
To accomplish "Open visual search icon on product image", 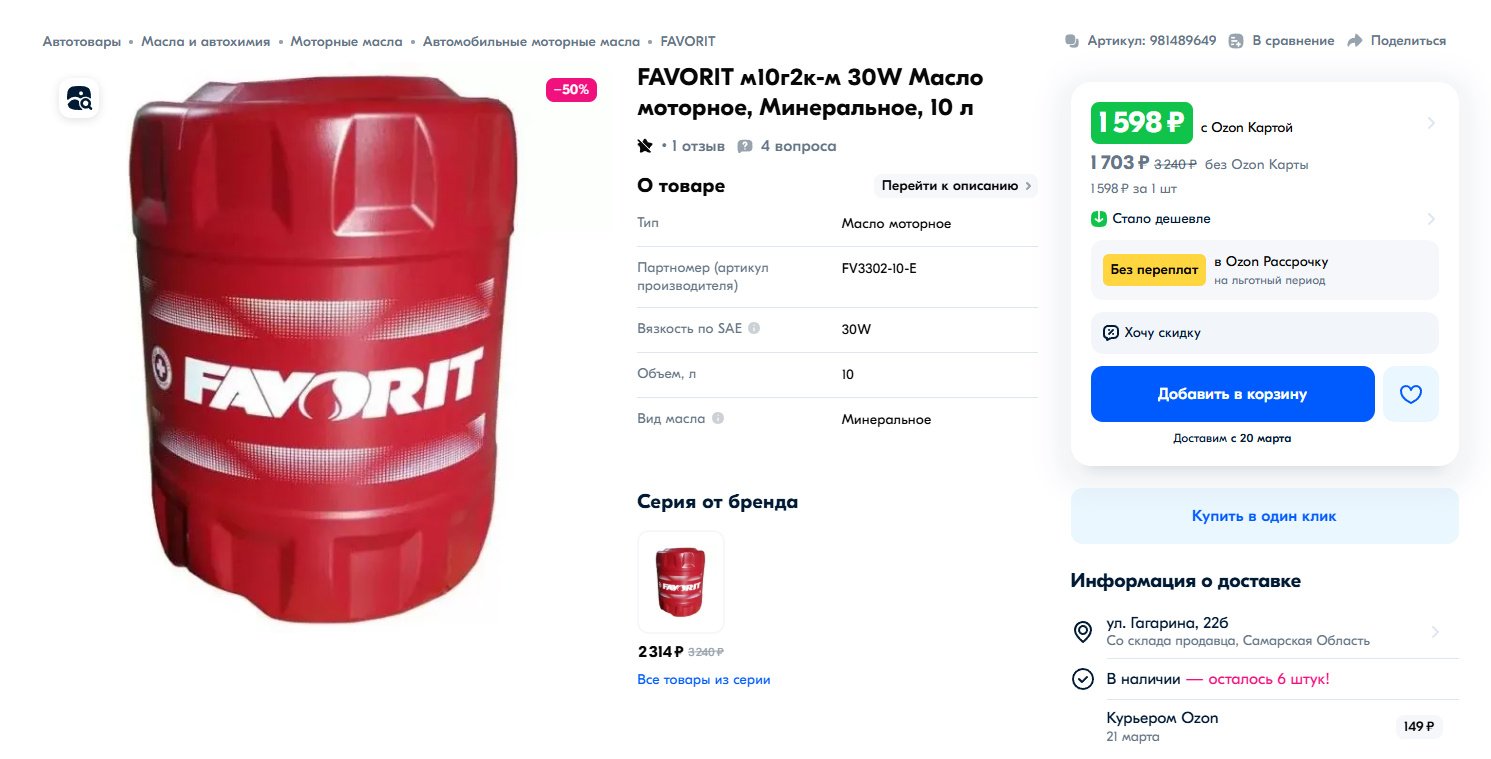I will tap(79, 98).
